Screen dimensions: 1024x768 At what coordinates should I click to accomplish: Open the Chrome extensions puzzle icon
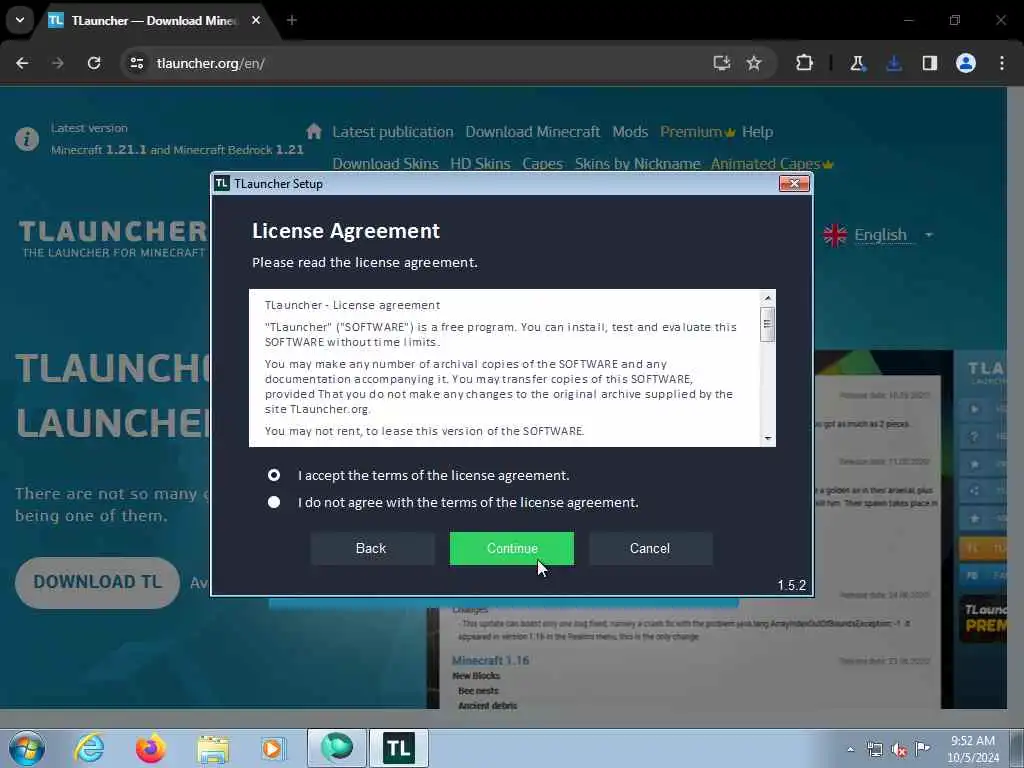805,63
